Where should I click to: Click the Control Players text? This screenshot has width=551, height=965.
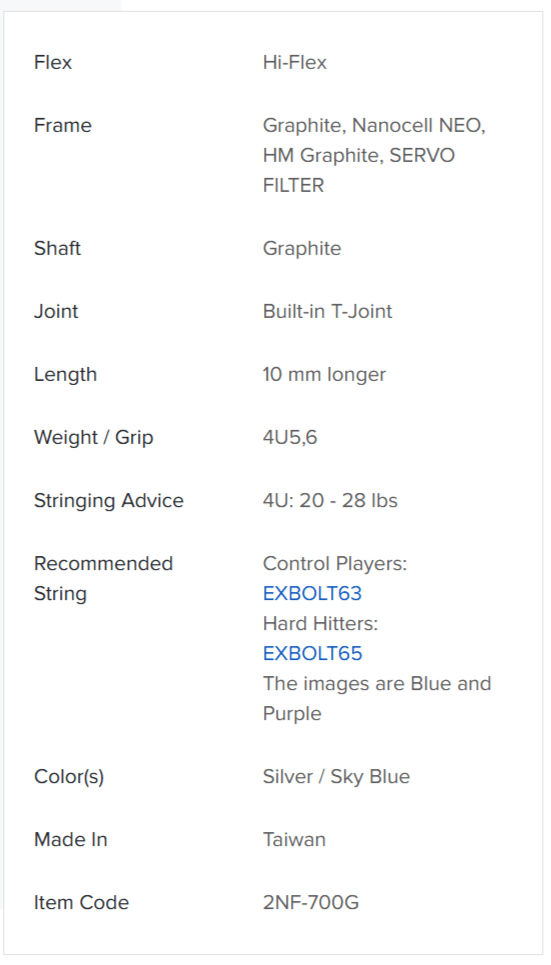coord(335,563)
